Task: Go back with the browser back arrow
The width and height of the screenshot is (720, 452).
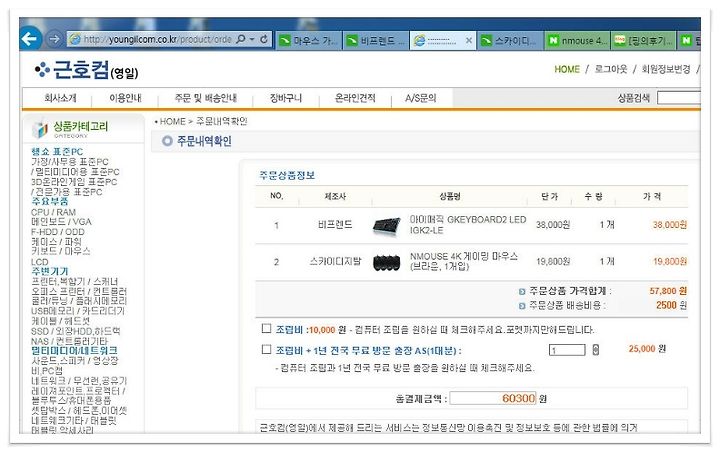Action: click(30, 39)
